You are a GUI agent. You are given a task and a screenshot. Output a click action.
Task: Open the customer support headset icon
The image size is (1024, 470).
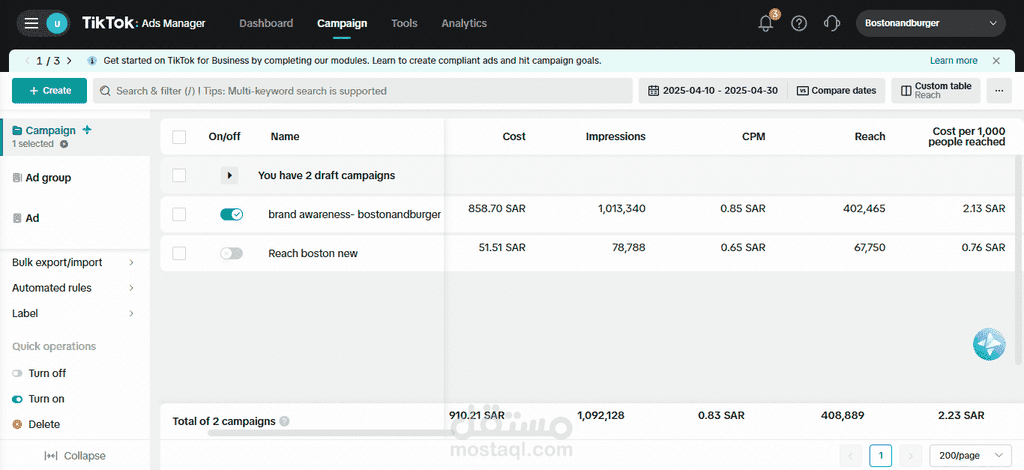click(831, 24)
